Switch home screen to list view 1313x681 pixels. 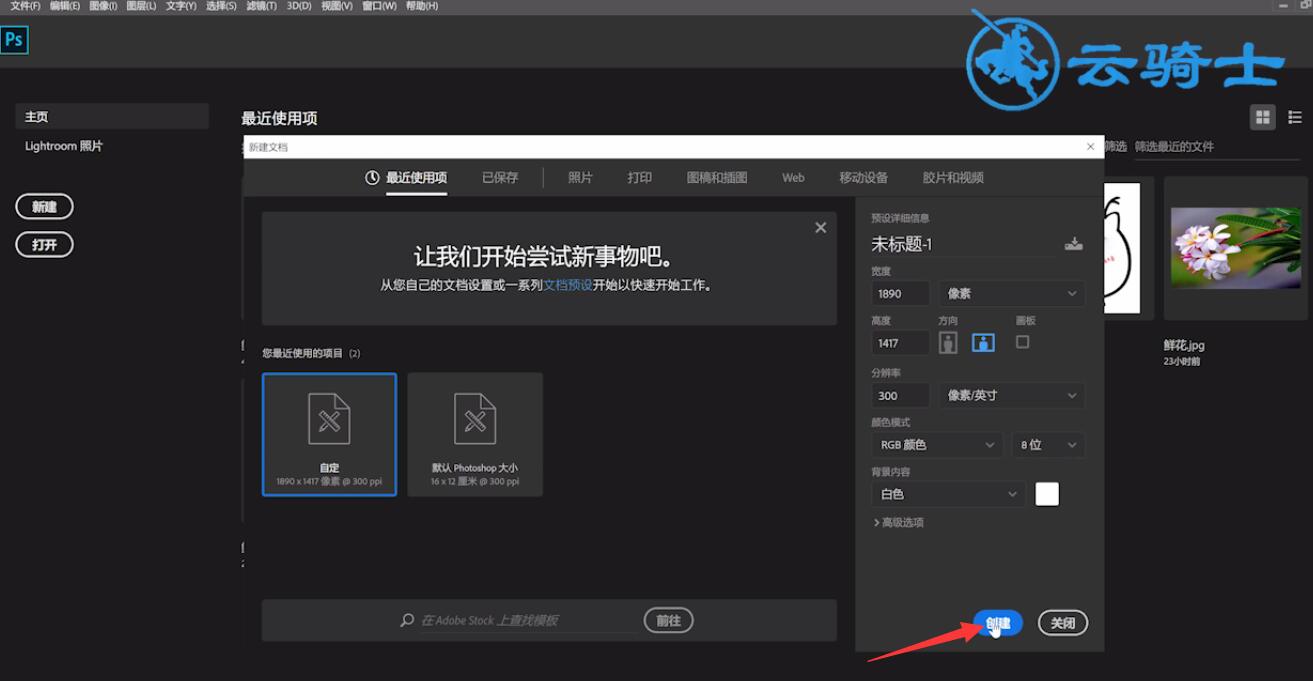(1295, 118)
